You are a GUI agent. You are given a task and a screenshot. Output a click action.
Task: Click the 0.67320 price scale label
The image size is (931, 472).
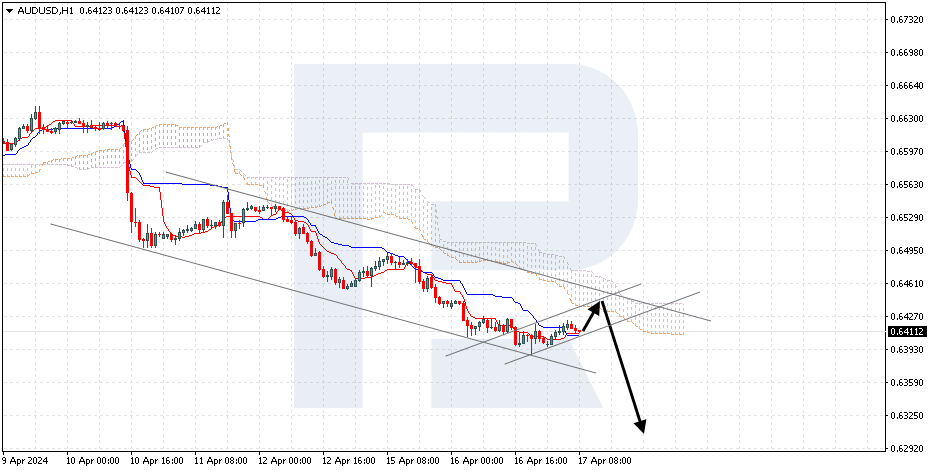(905, 20)
